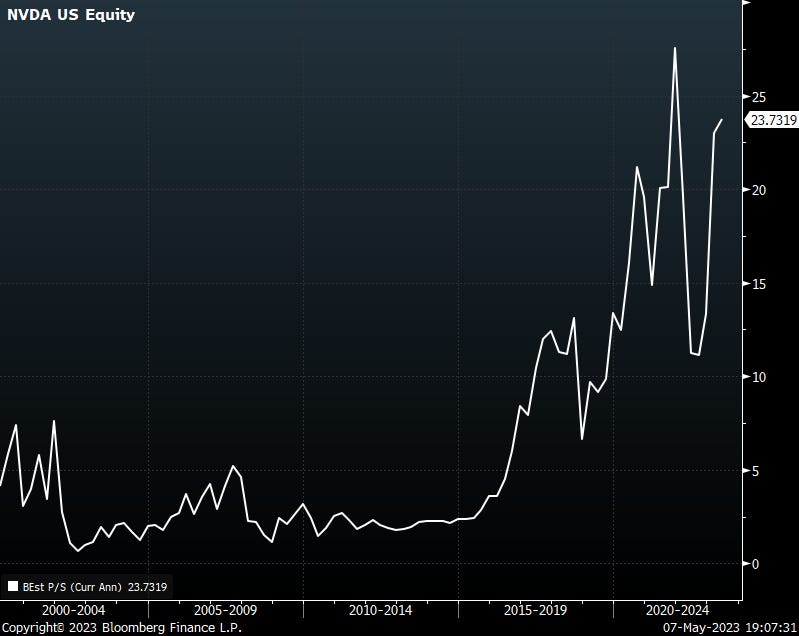This screenshot has width=799, height=636.
Task: Click the end point of the line near 23.7319
Action: (722, 120)
